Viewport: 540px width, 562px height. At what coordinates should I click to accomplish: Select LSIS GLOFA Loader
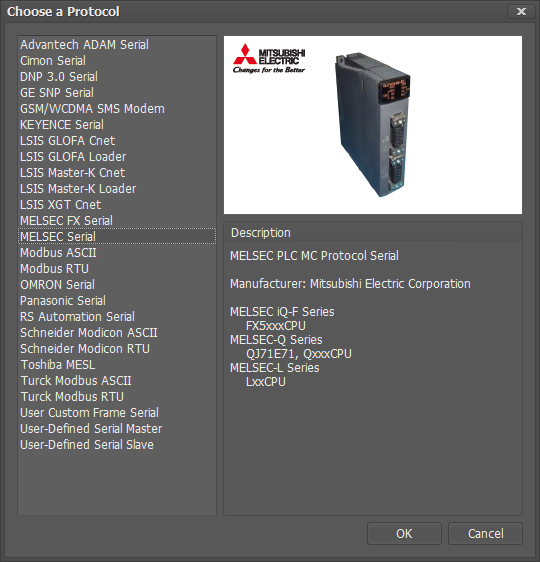click(117, 157)
